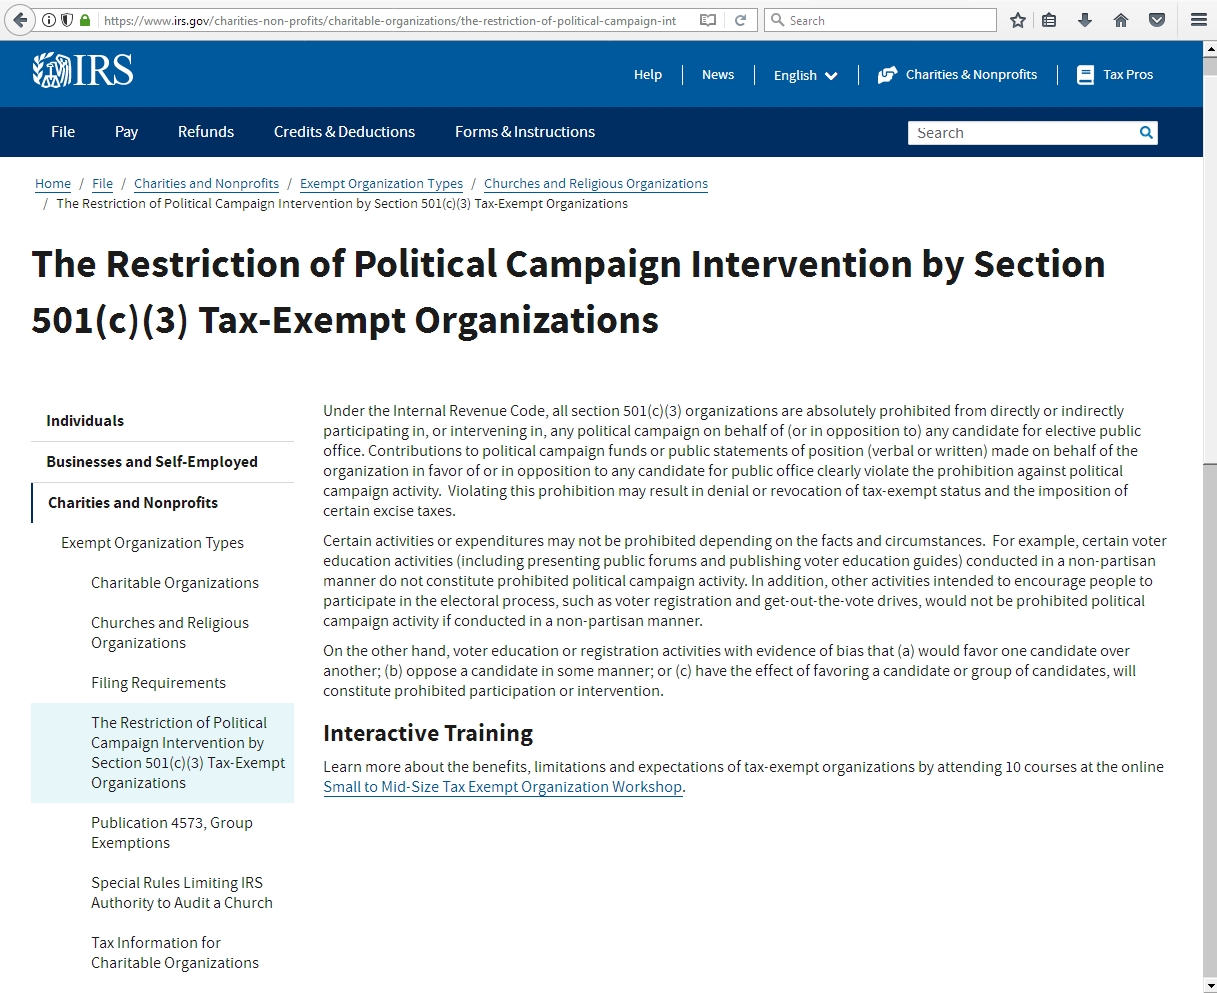The height and width of the screenshot is (993, 1217).
Task: Follow the File breadcrumb link
Action: (102, 184)
